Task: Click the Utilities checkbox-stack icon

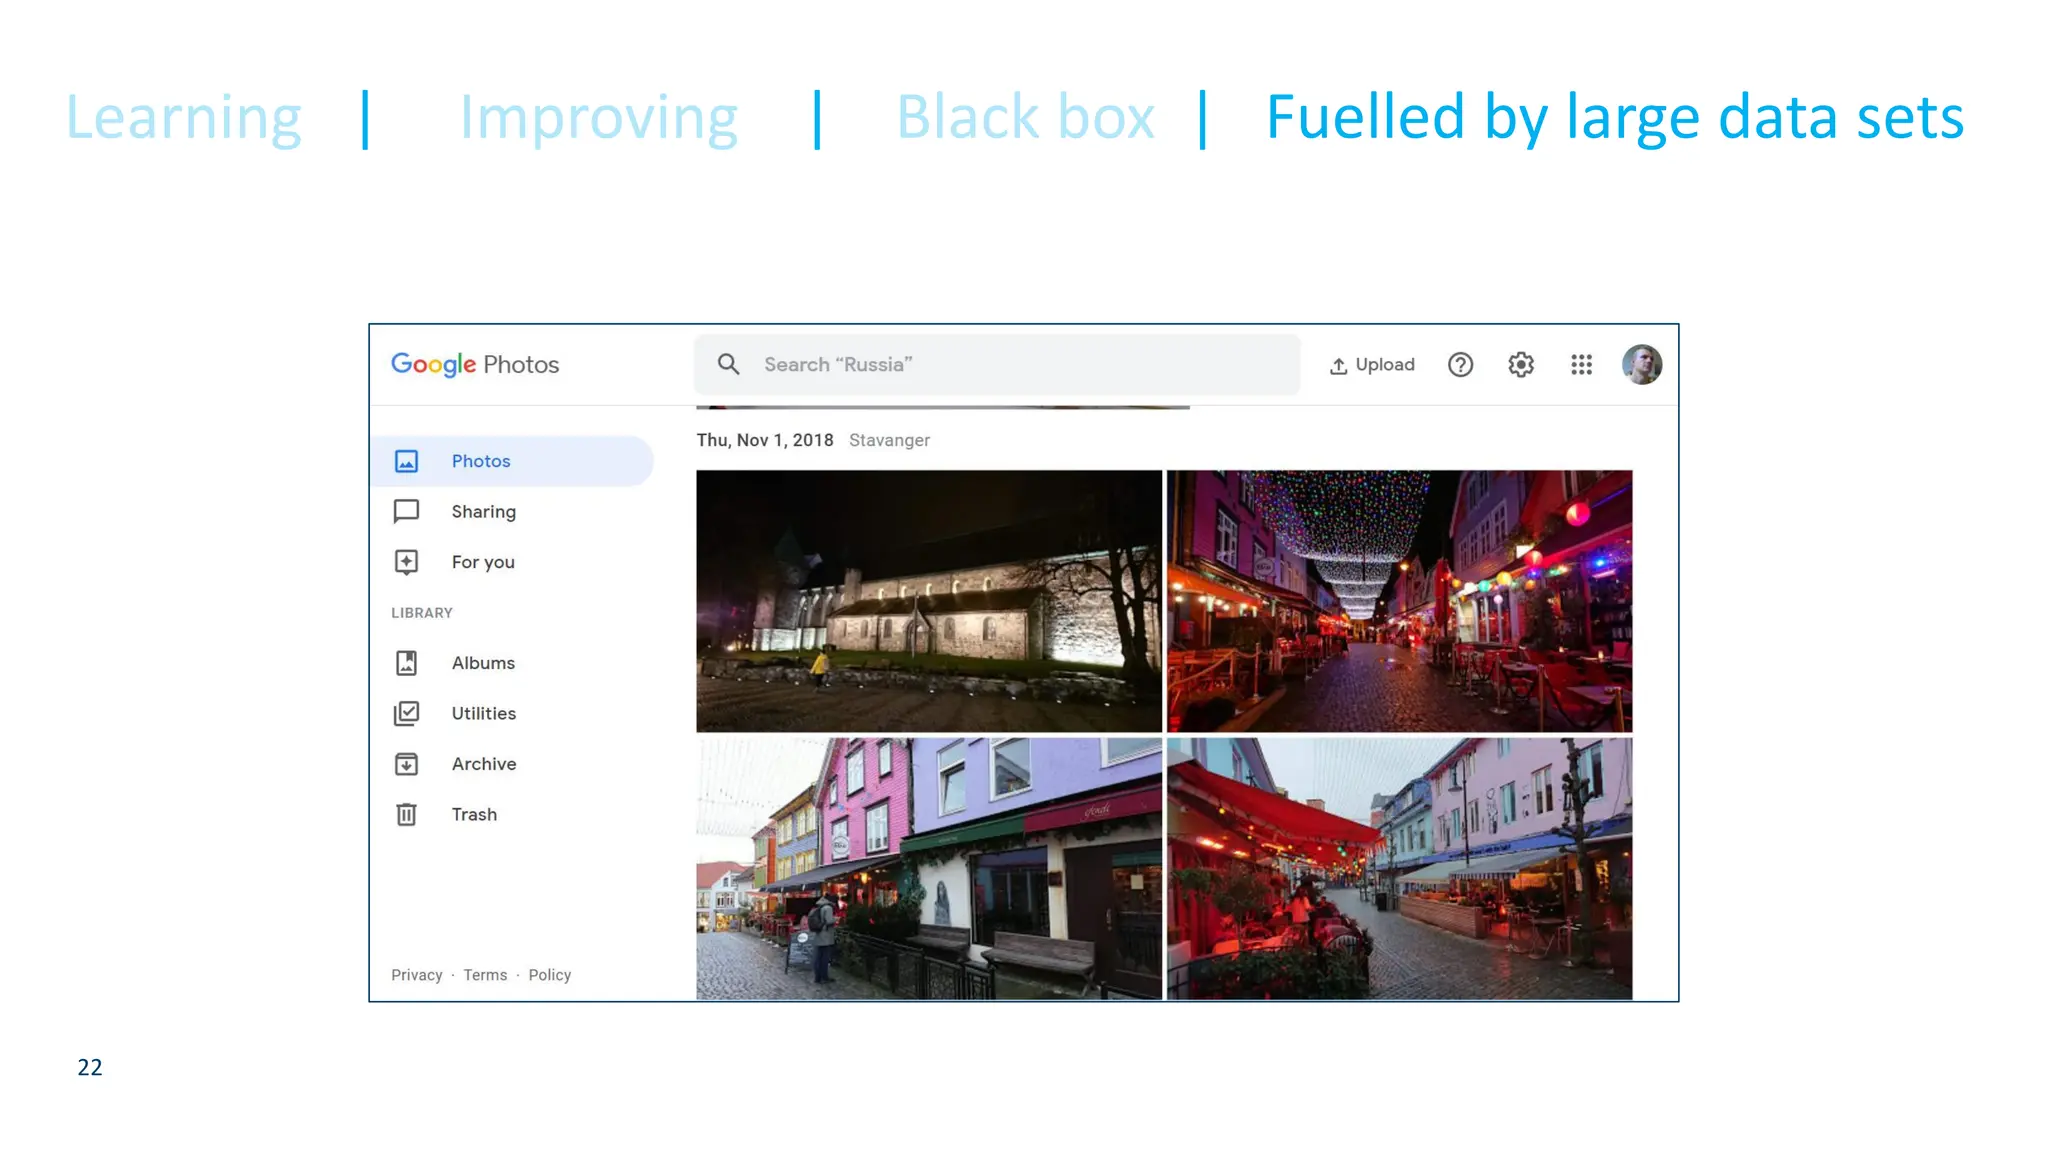Action: [x=406, y=713]
